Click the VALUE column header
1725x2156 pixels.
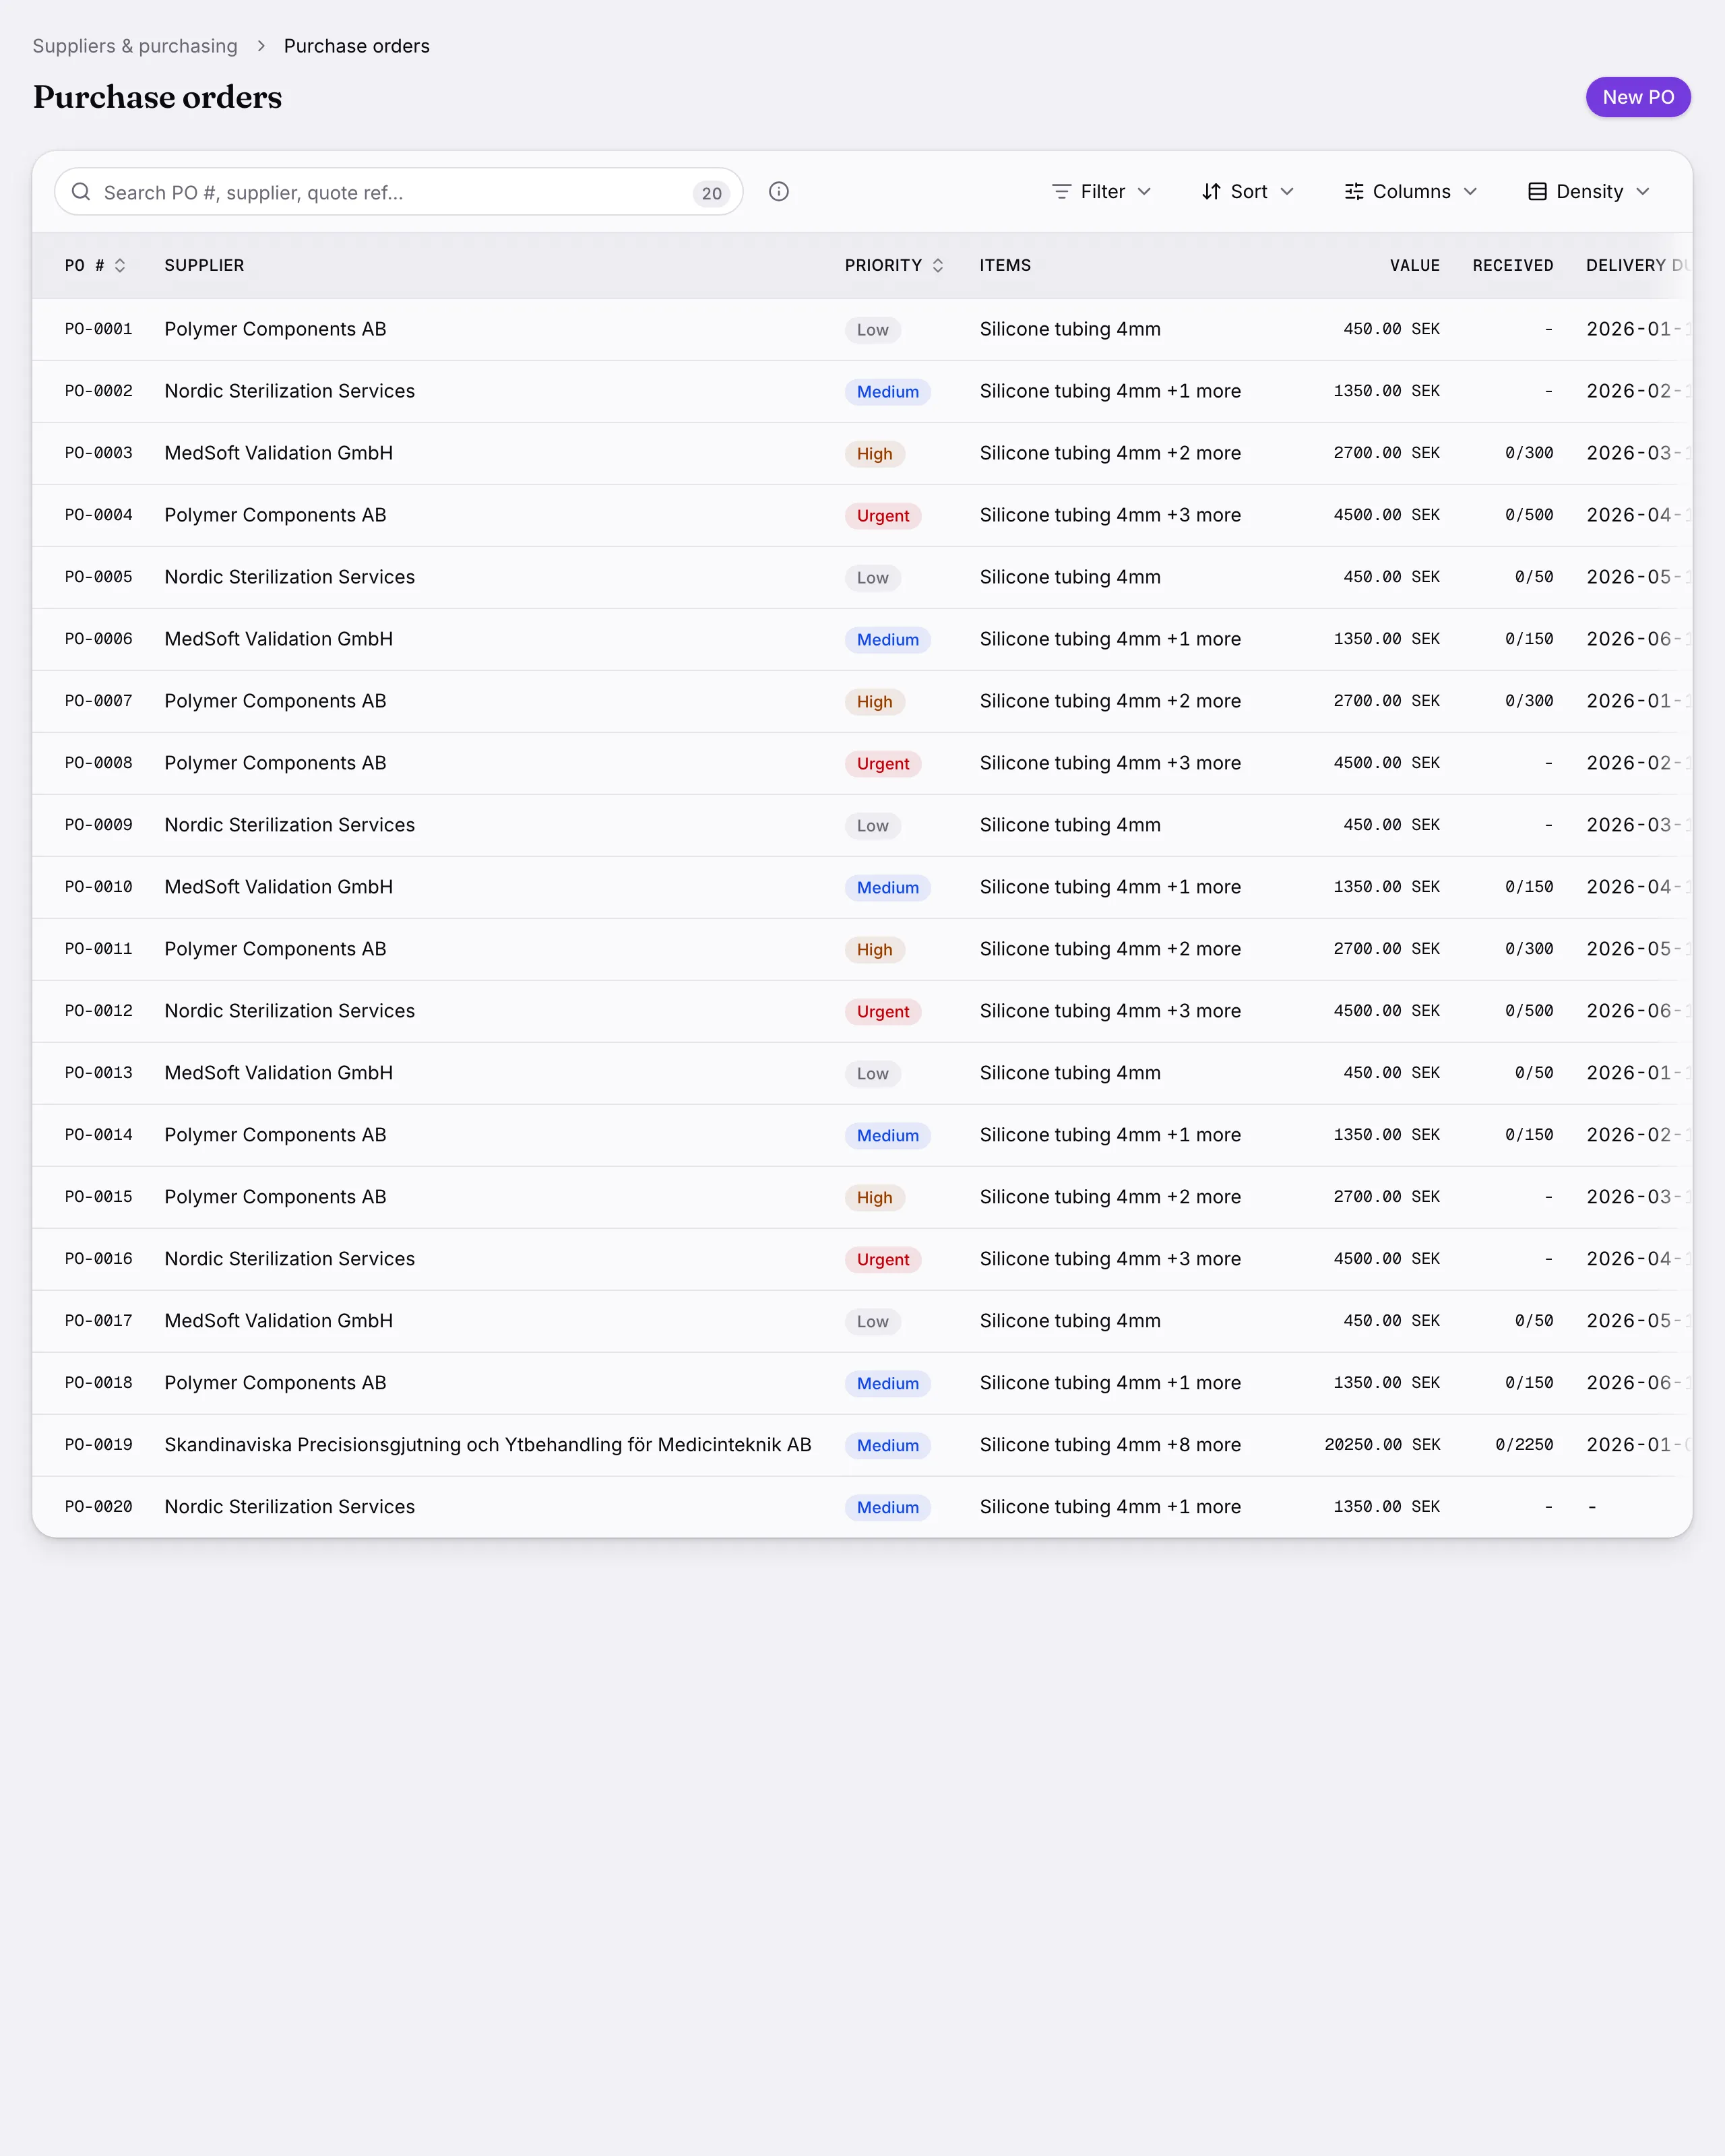point(1415,265)
